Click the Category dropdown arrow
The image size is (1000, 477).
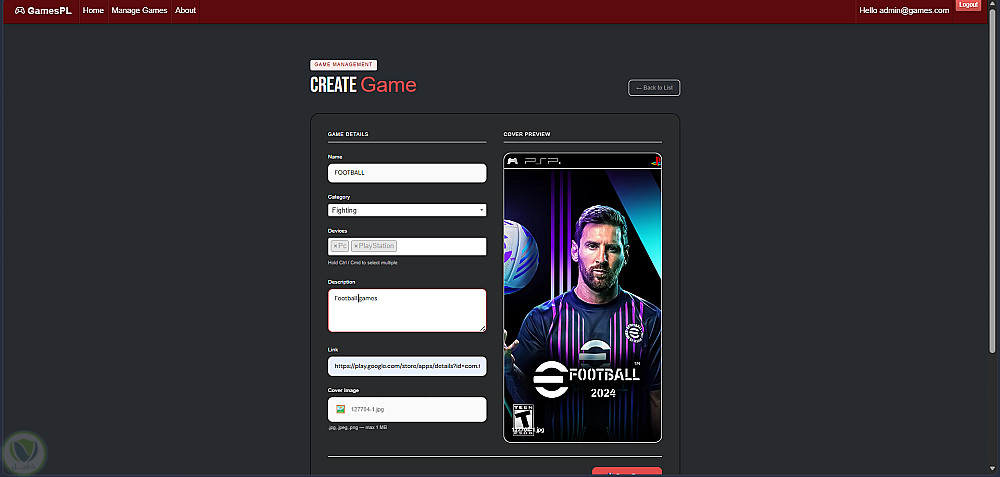click(x=481, y=210)
